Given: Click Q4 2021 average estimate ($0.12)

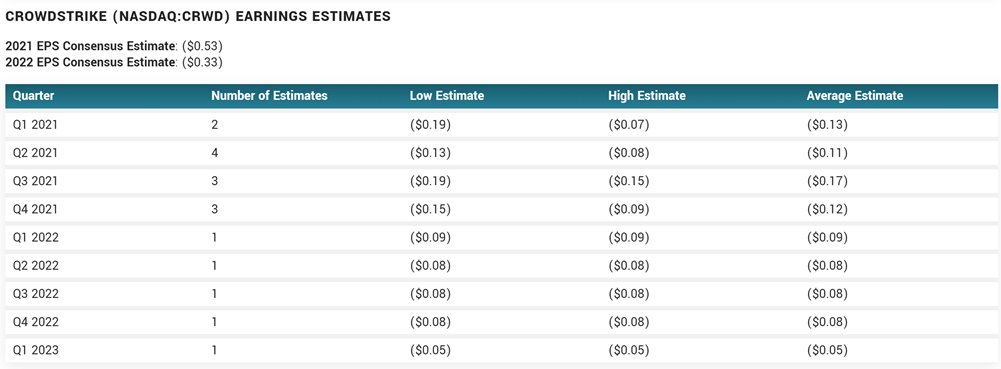Looking at the screenshot, I should 827,209.
